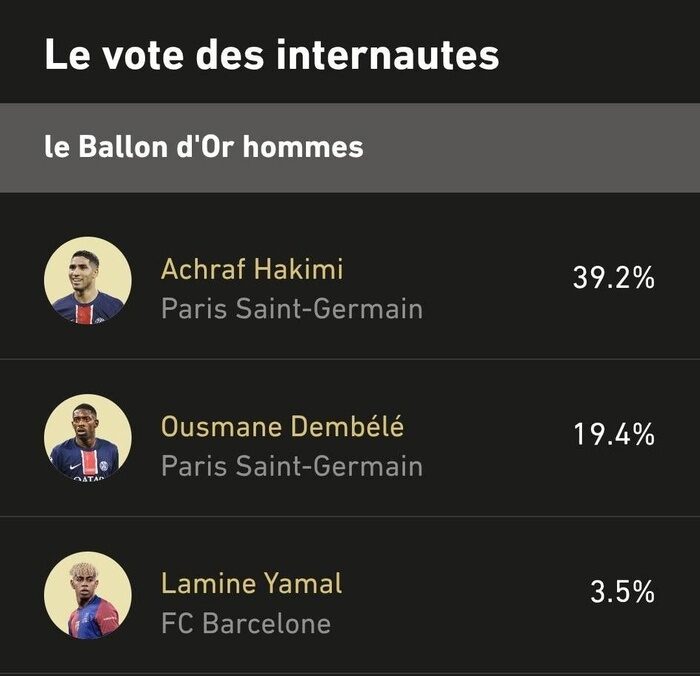
Task: Click Achraf Hakimi's round player photo
Action: click(x=88, y=280)
